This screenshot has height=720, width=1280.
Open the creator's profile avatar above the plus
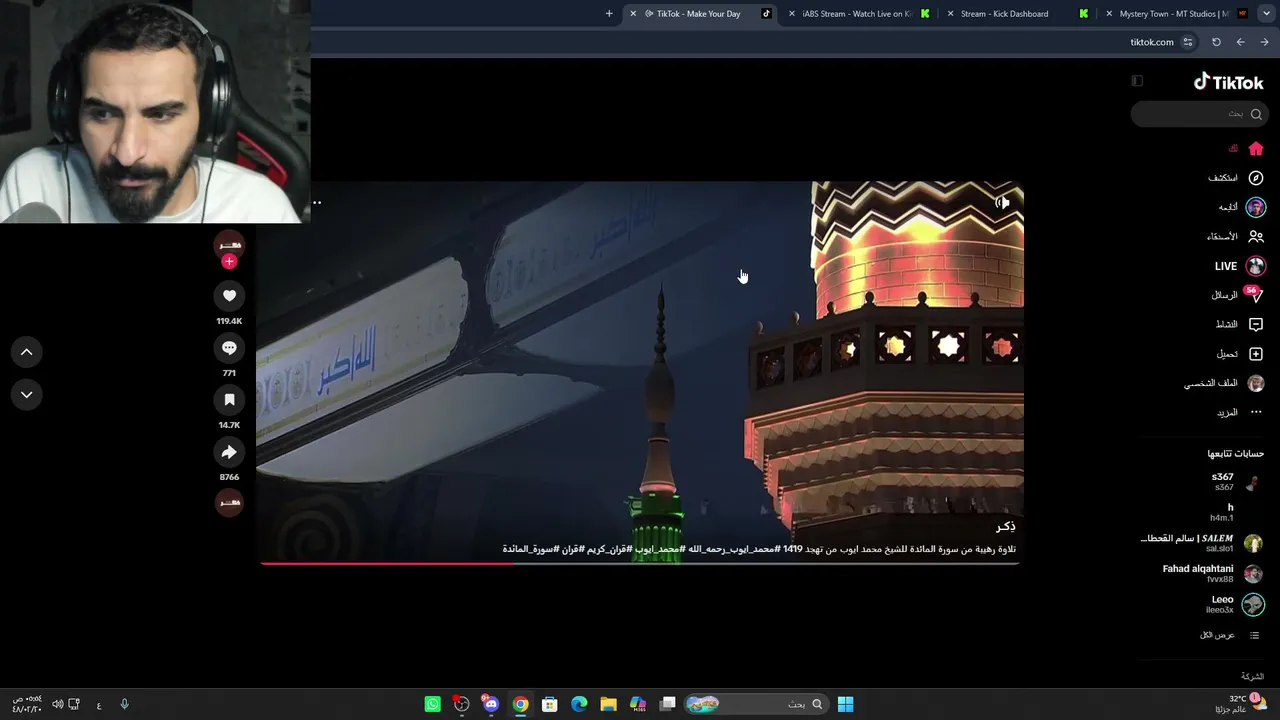coord(229,244)
